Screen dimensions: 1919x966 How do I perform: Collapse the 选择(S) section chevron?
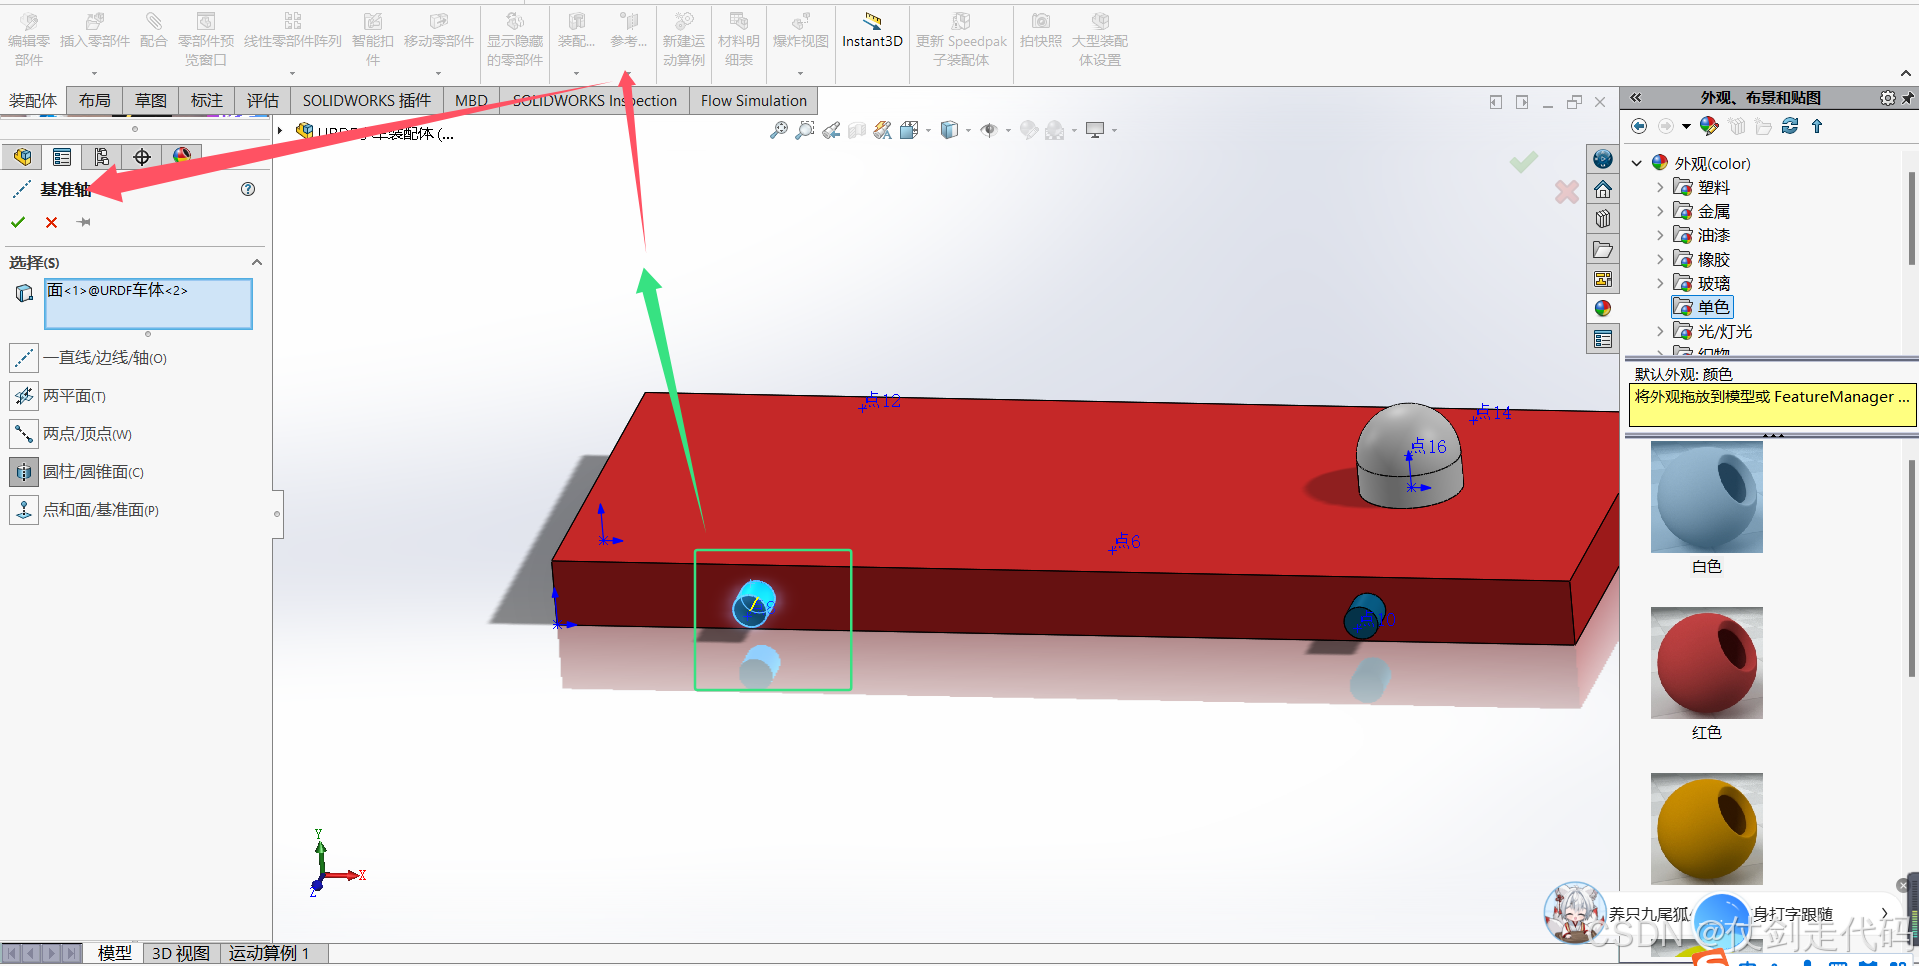click(257, 262)
